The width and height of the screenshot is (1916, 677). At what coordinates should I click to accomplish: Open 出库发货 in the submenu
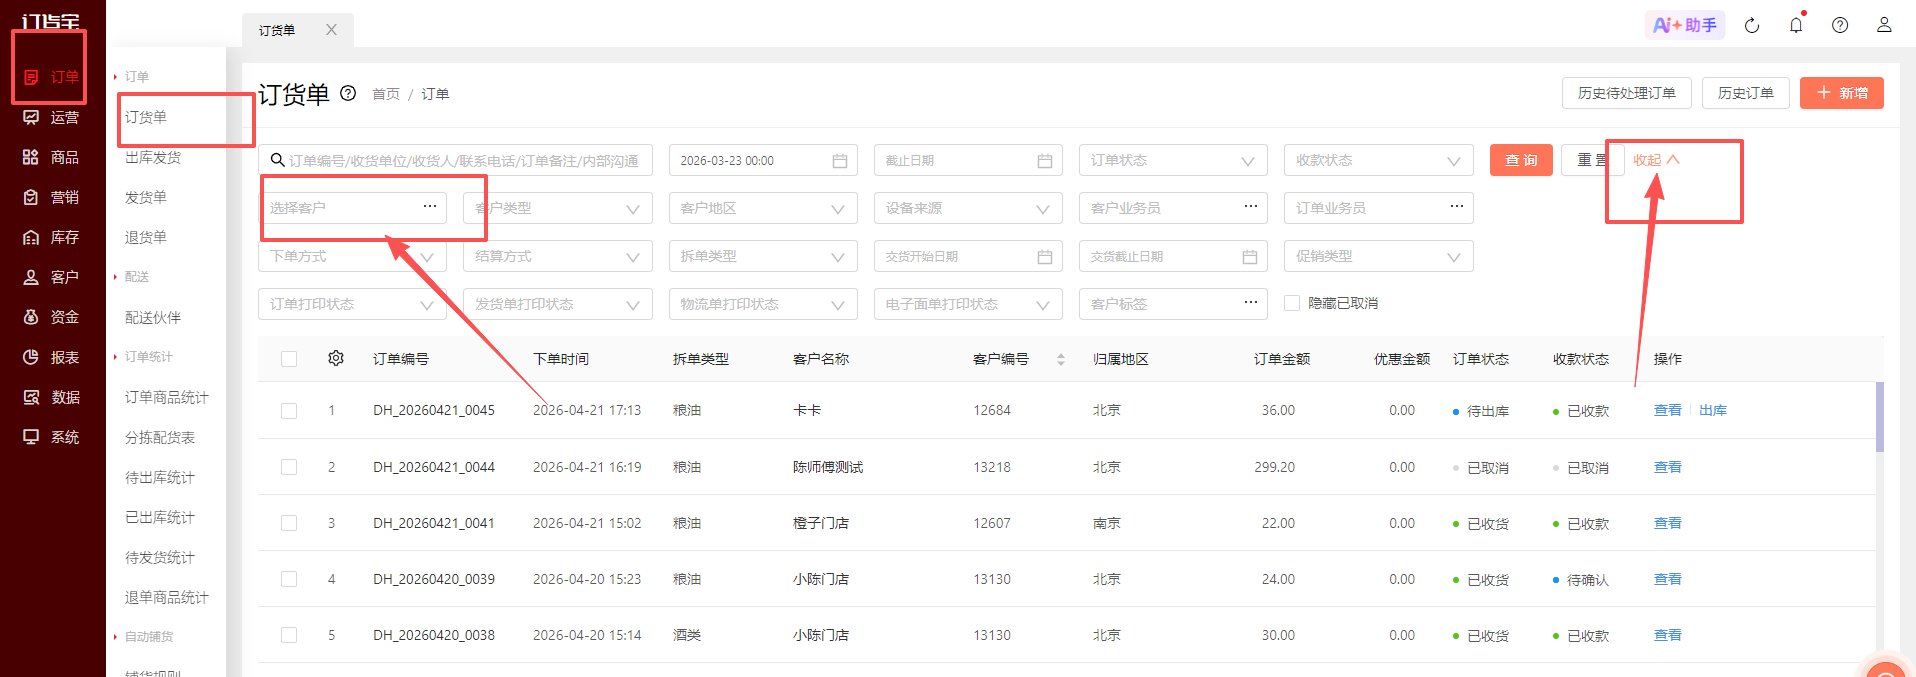(x=153, y=157)
